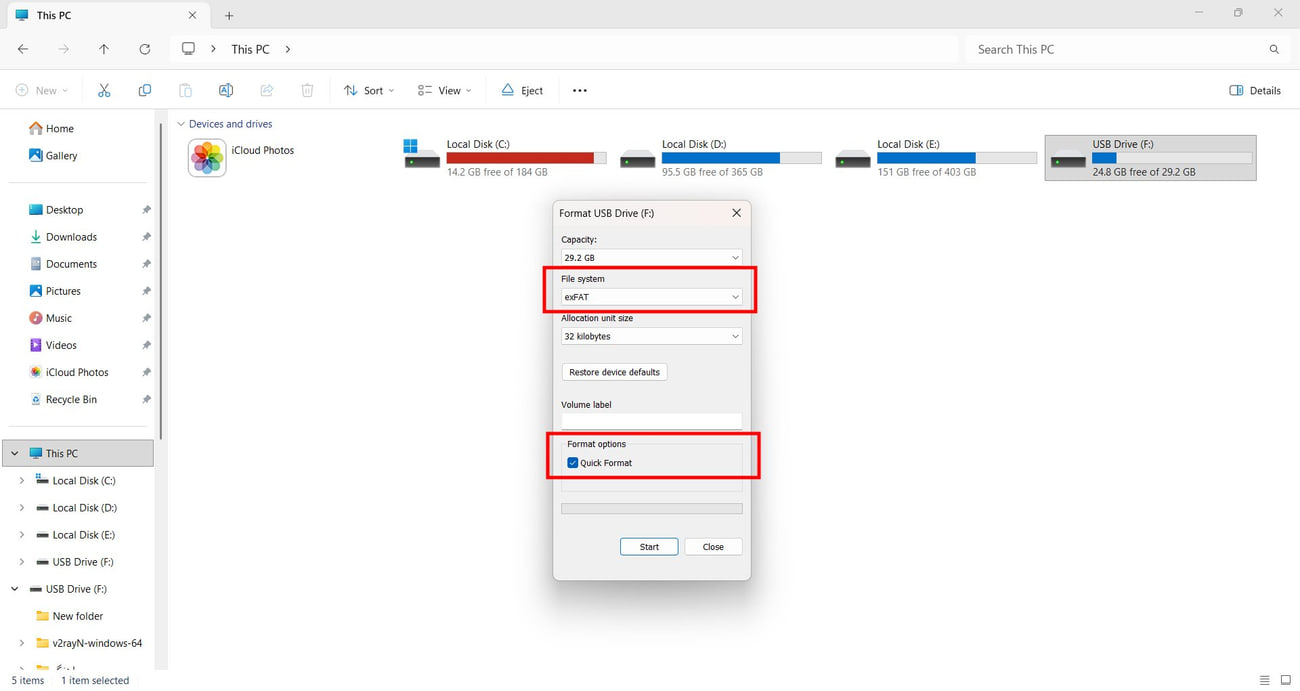1300x691 pixels.
Task: Click the Cut scissors icon in toolbar
Action: coord(104,90)
